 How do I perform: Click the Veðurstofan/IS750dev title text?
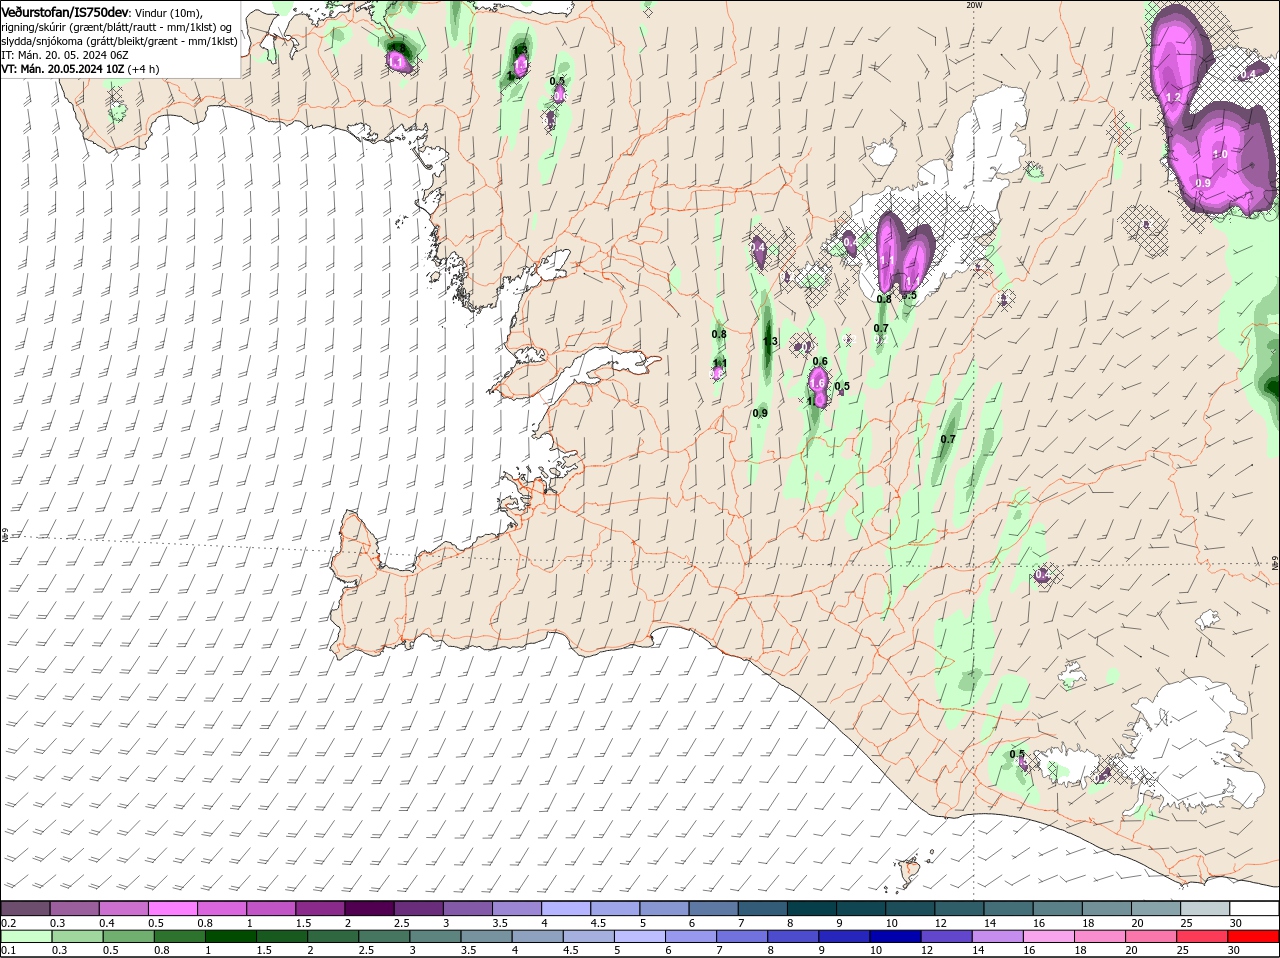pyautogui.click(x=65, y=11)
